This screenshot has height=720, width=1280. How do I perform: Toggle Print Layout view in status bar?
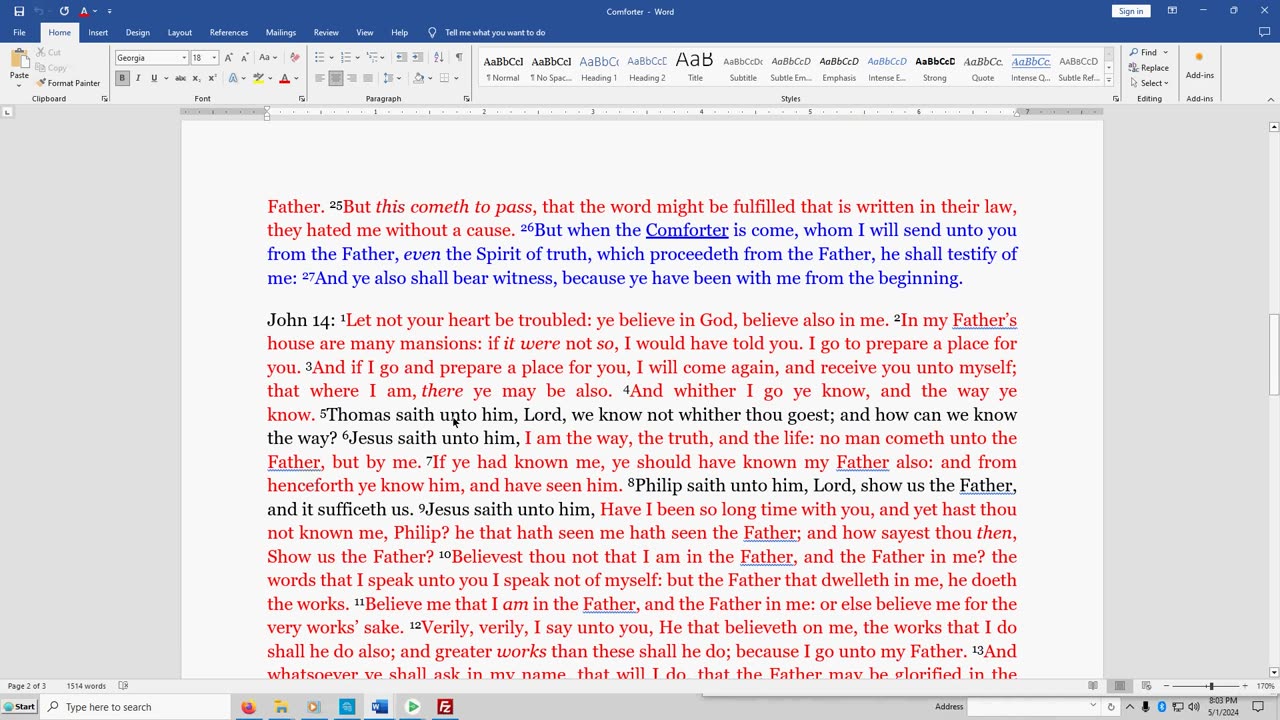(1120, 686)
